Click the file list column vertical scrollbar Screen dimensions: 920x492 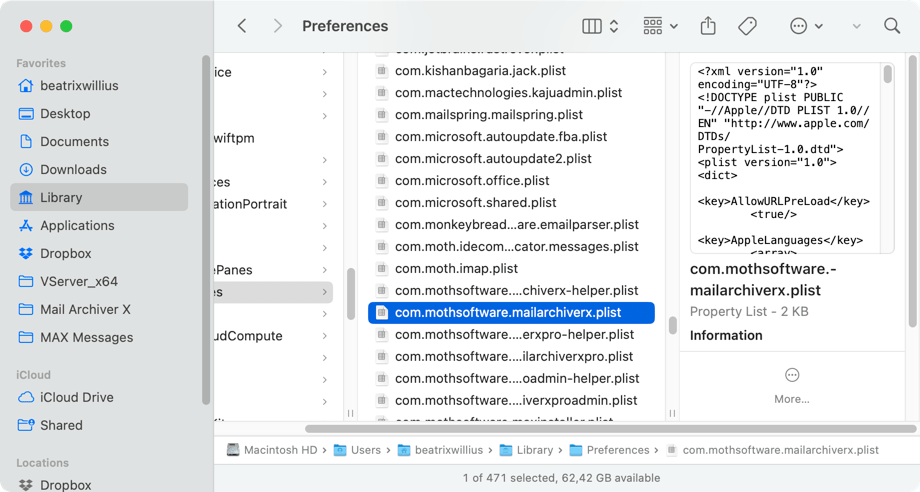(672, 325)
